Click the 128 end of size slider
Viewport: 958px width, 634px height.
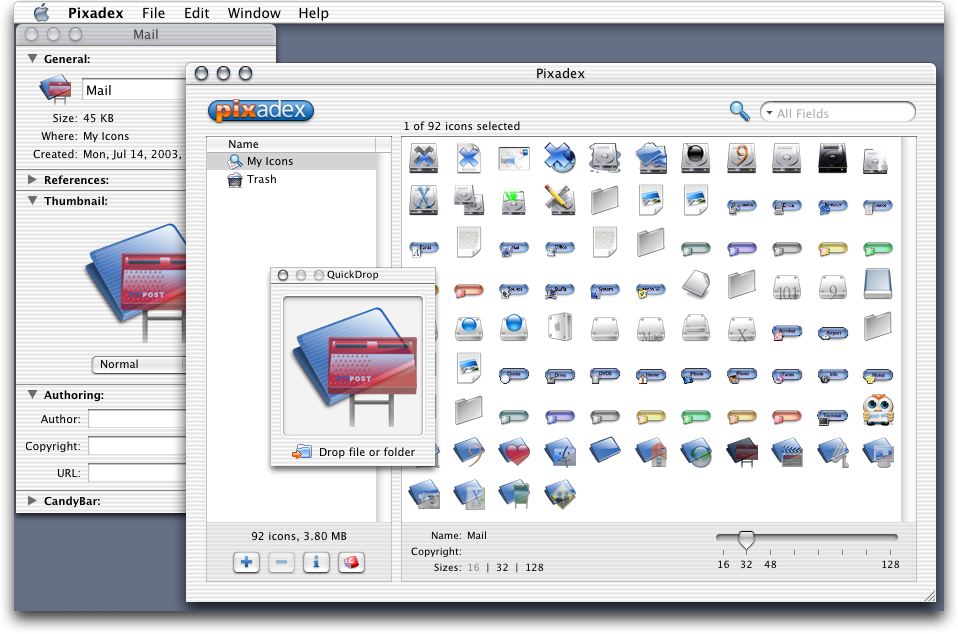point(890,564)
